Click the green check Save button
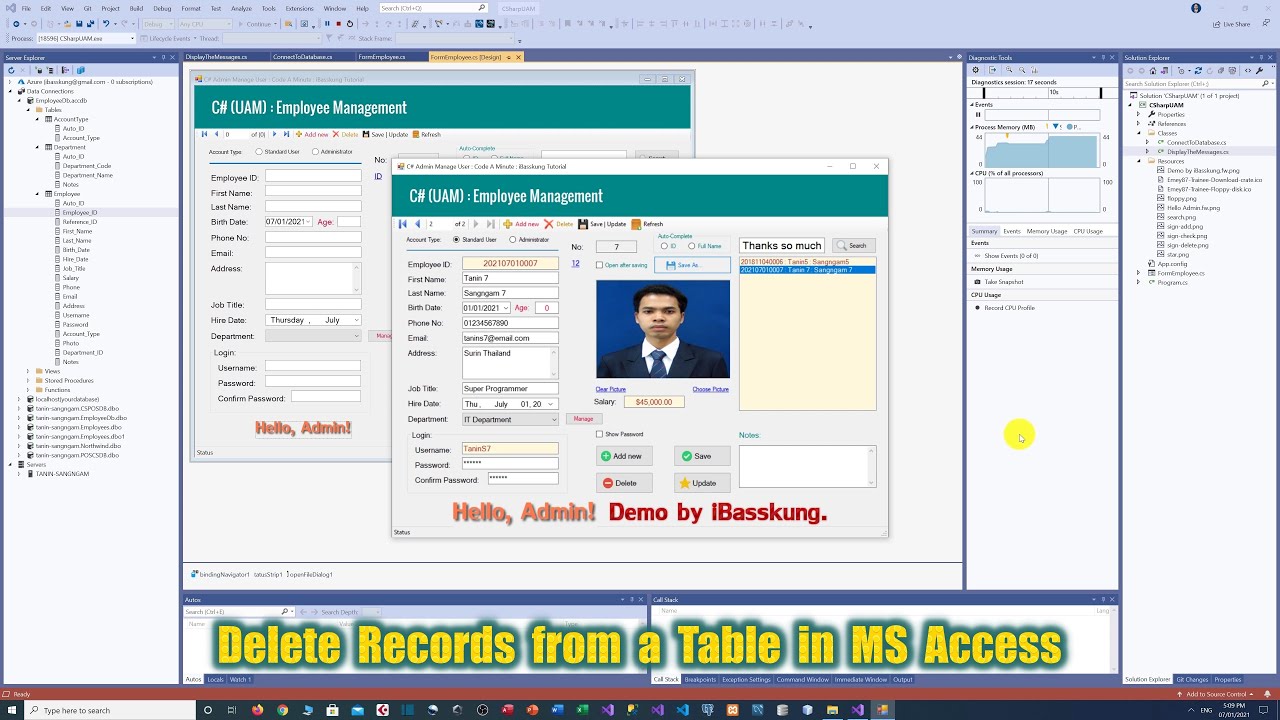The width and height of the screenshot is (1280, 720). [x=701, y=456]
